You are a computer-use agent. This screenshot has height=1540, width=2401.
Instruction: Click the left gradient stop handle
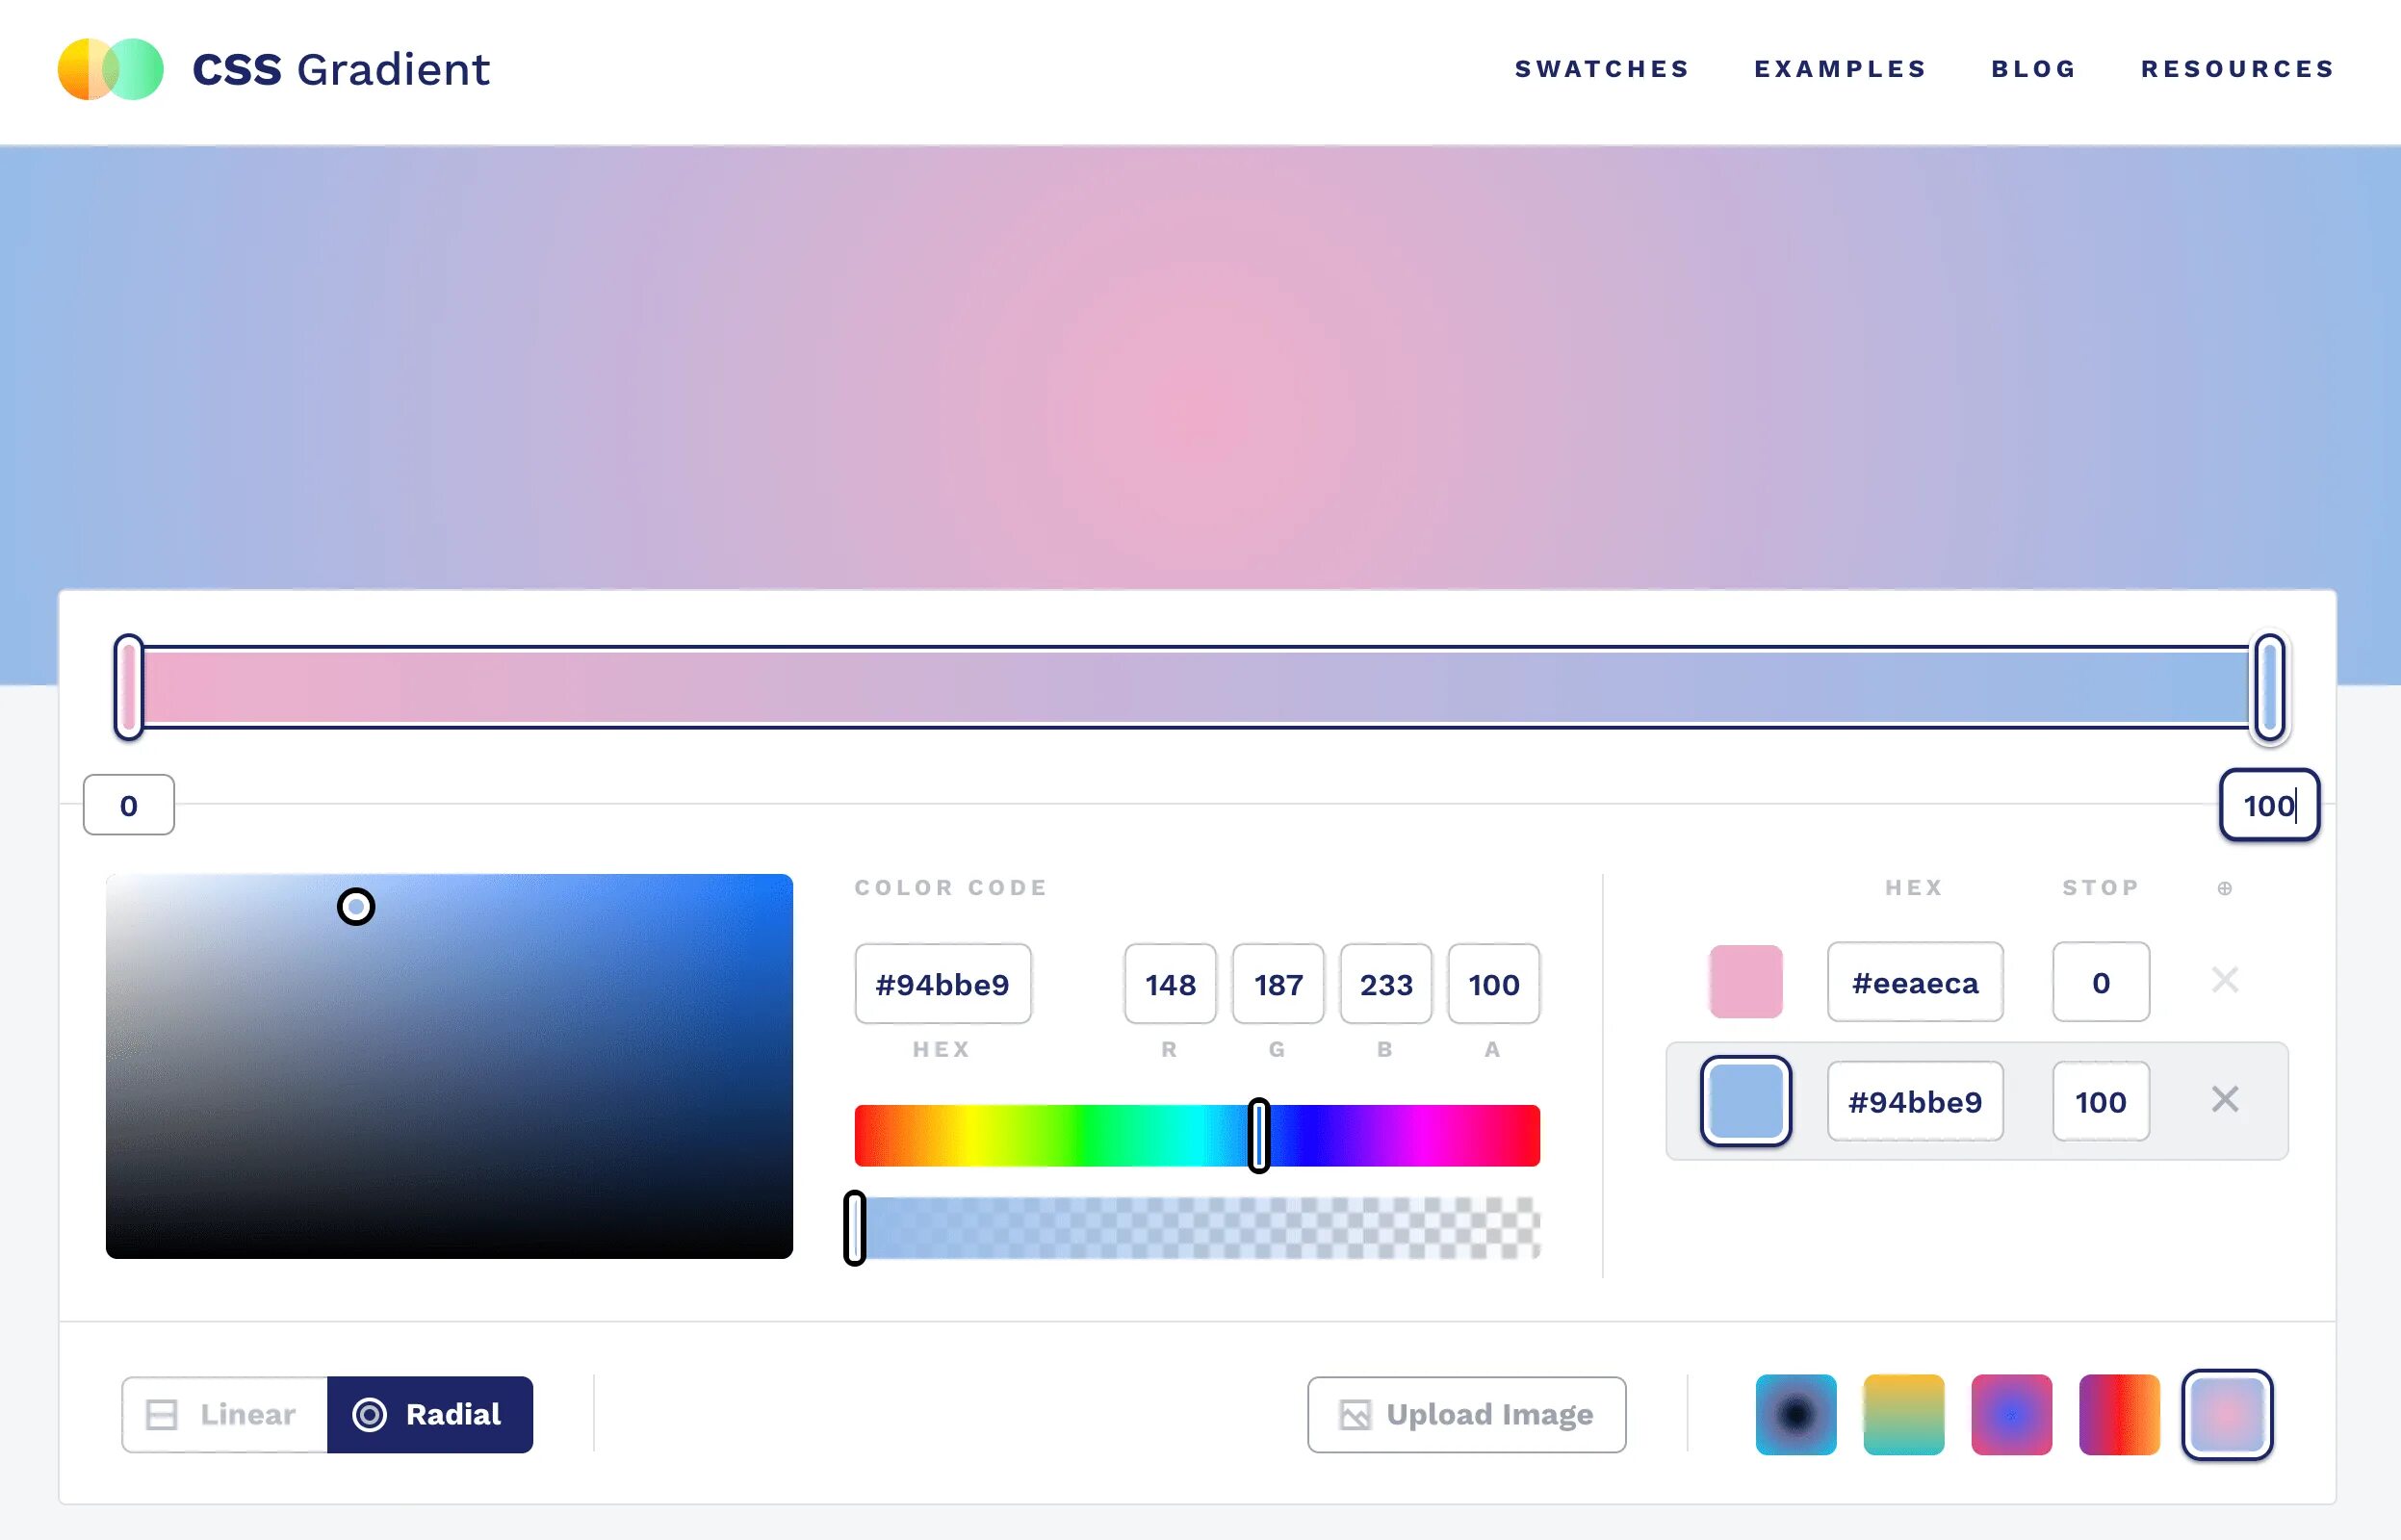click(x=129, y=687)
